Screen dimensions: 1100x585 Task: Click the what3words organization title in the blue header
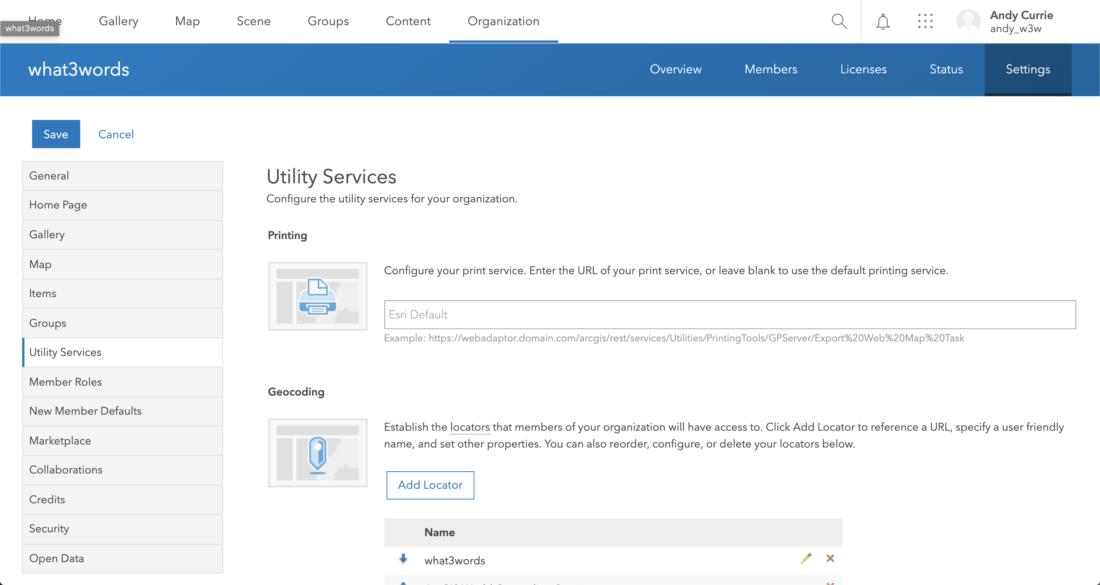(79, 69)
